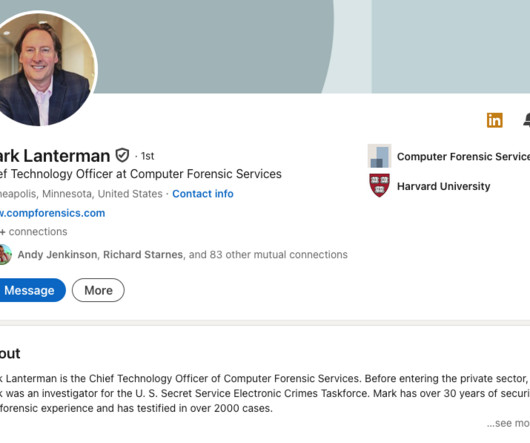530x443 pixels.
Task: Visit the compforensics.com website link
Action: (x=52, y=213)
